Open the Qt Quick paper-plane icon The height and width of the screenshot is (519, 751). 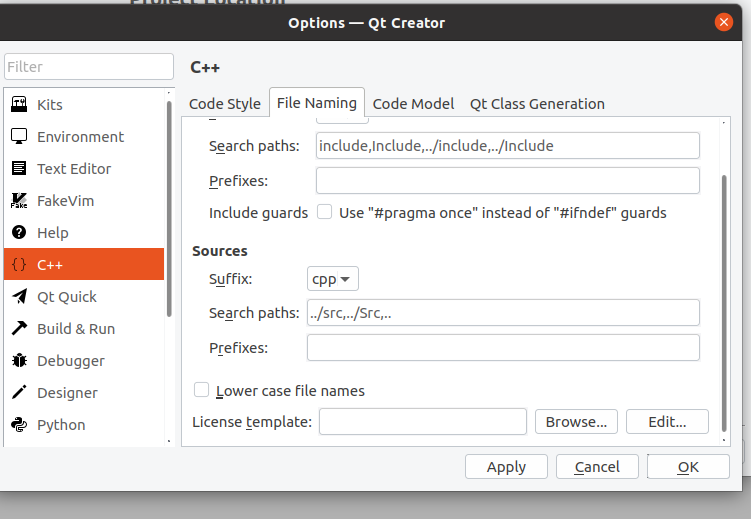19,296
